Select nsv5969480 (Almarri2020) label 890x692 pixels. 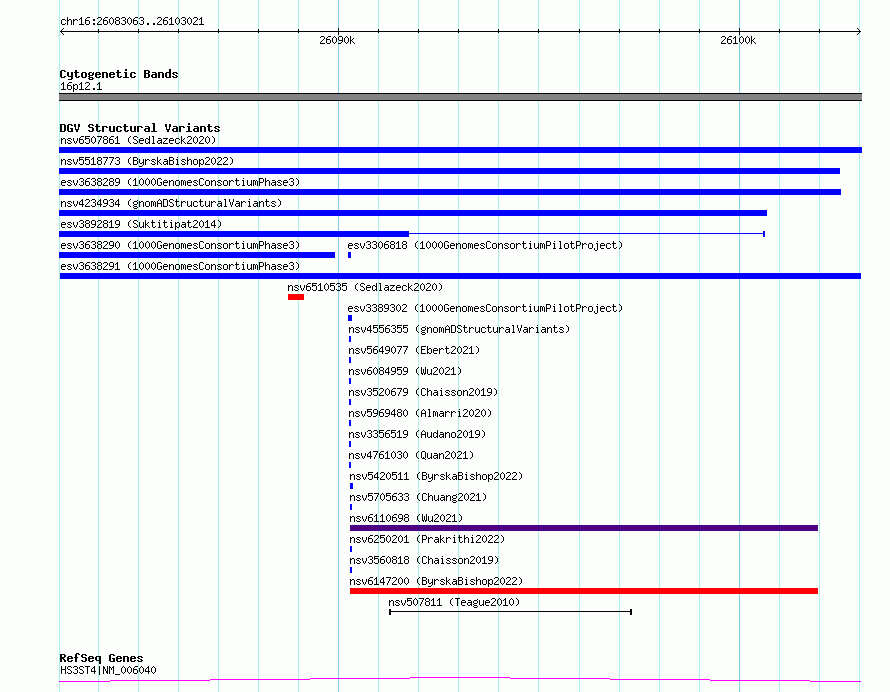click(421, 413)
